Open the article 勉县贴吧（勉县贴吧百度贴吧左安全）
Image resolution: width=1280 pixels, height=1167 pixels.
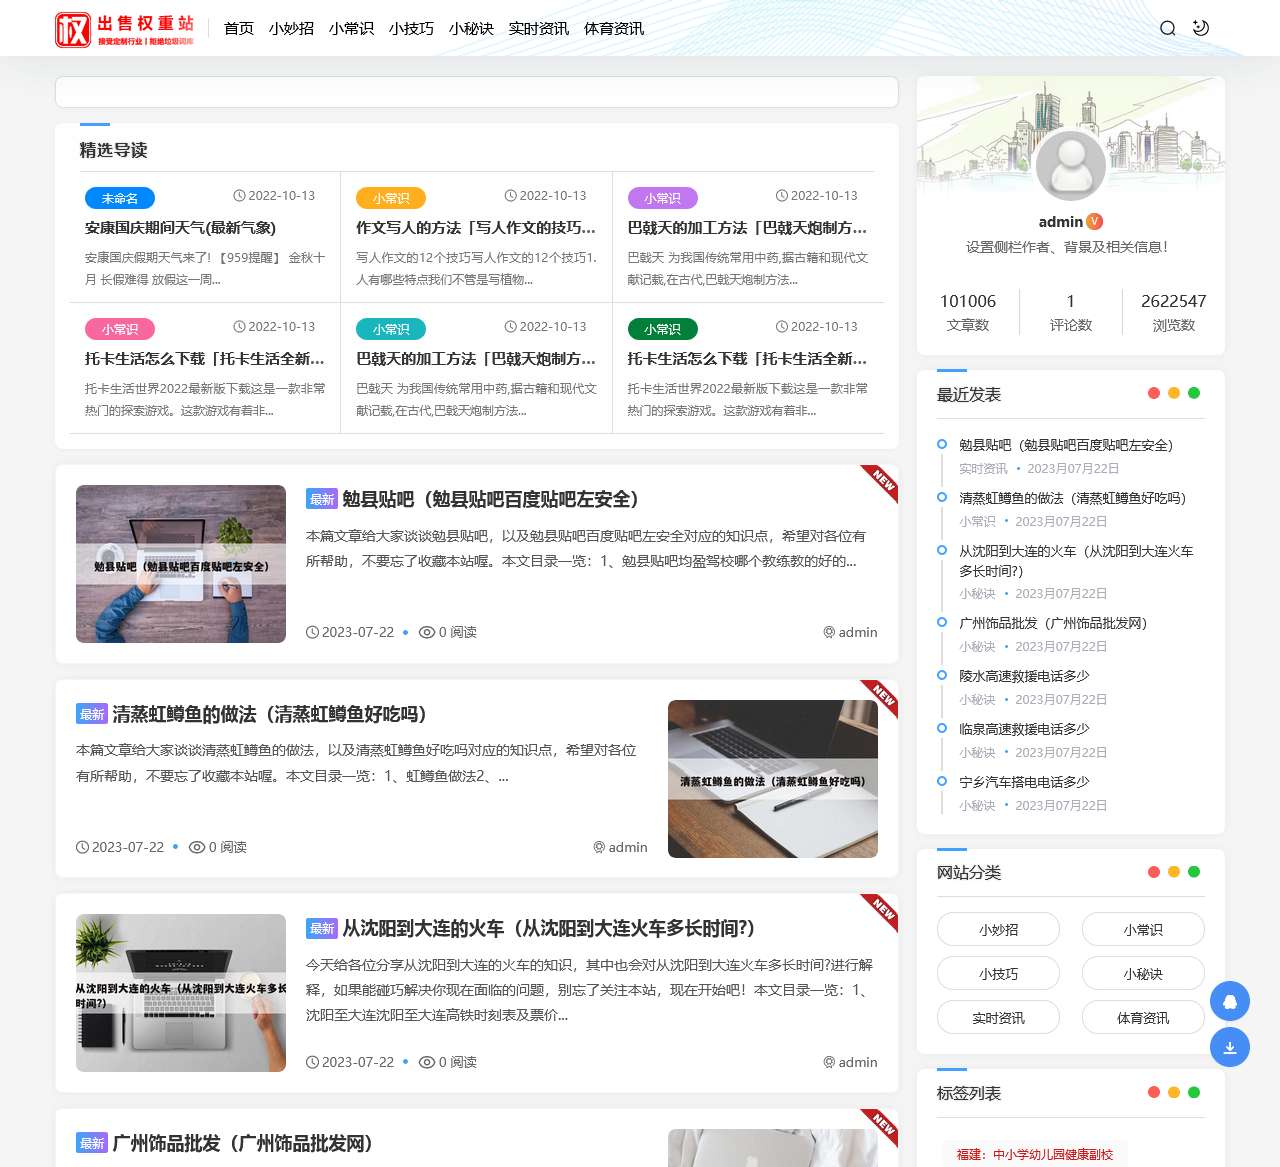click(x=489, y=500)
